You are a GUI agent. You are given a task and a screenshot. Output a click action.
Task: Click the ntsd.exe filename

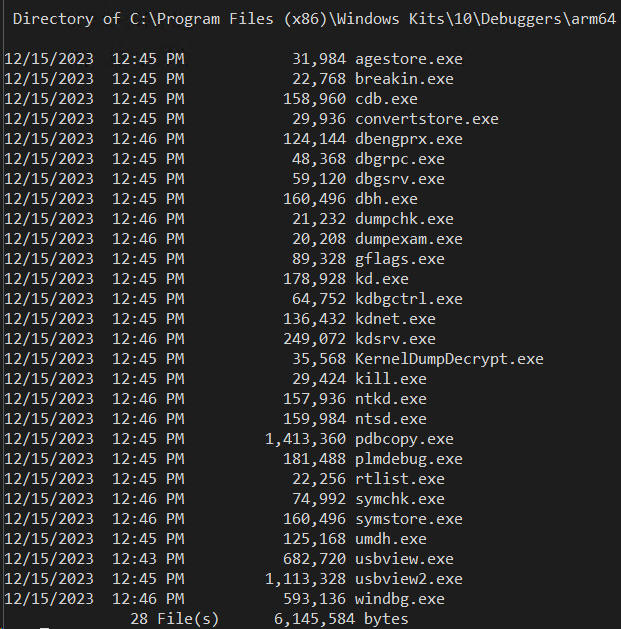(x=390, y=419)
